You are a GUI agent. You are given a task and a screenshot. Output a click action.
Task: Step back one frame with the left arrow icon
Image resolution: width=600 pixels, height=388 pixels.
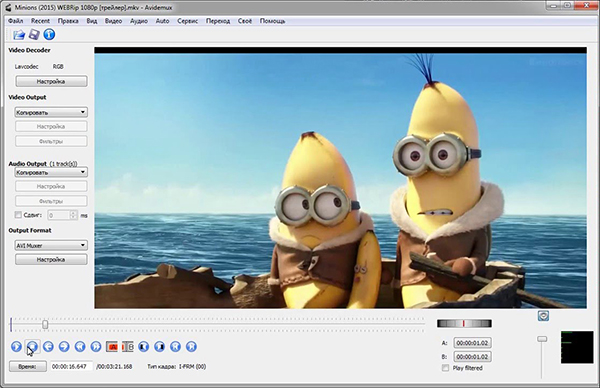pyautogui.click(x=48, y=347)
